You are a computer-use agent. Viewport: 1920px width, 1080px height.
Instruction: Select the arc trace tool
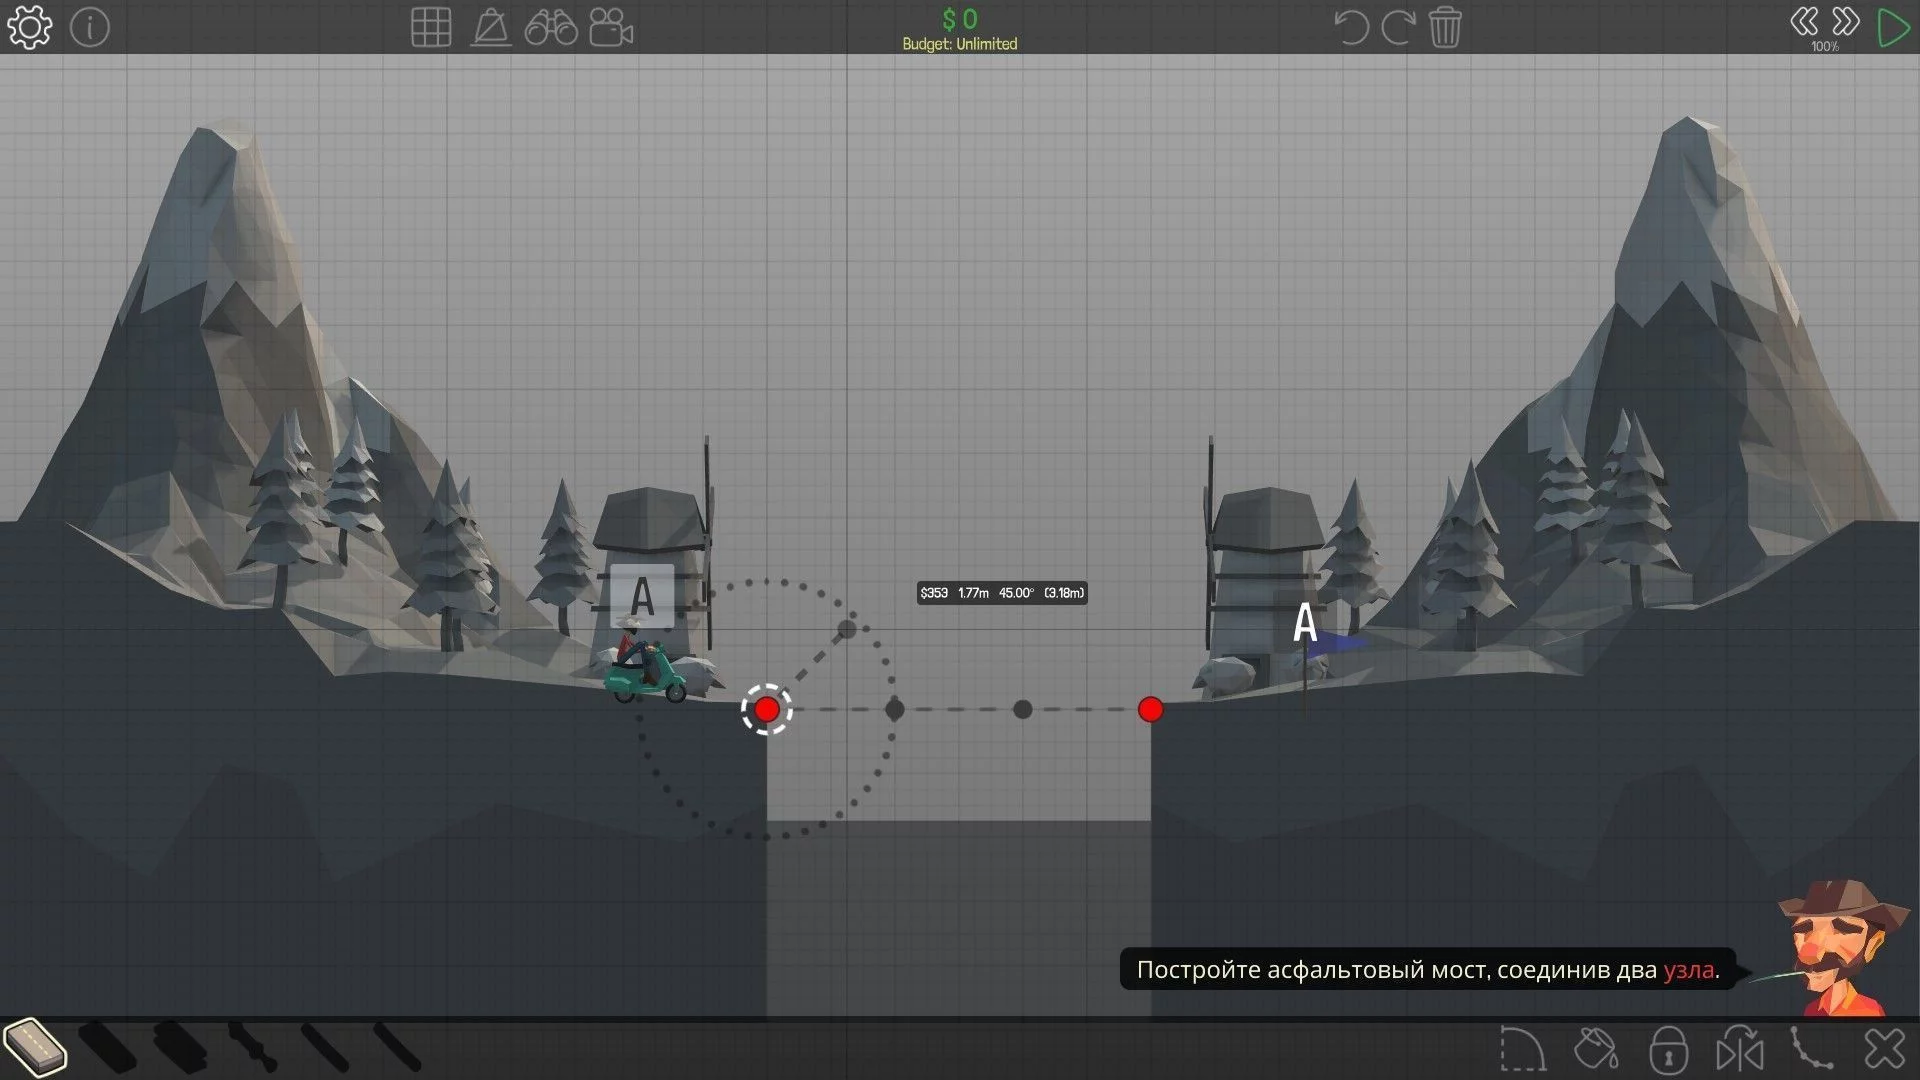1523,1050
